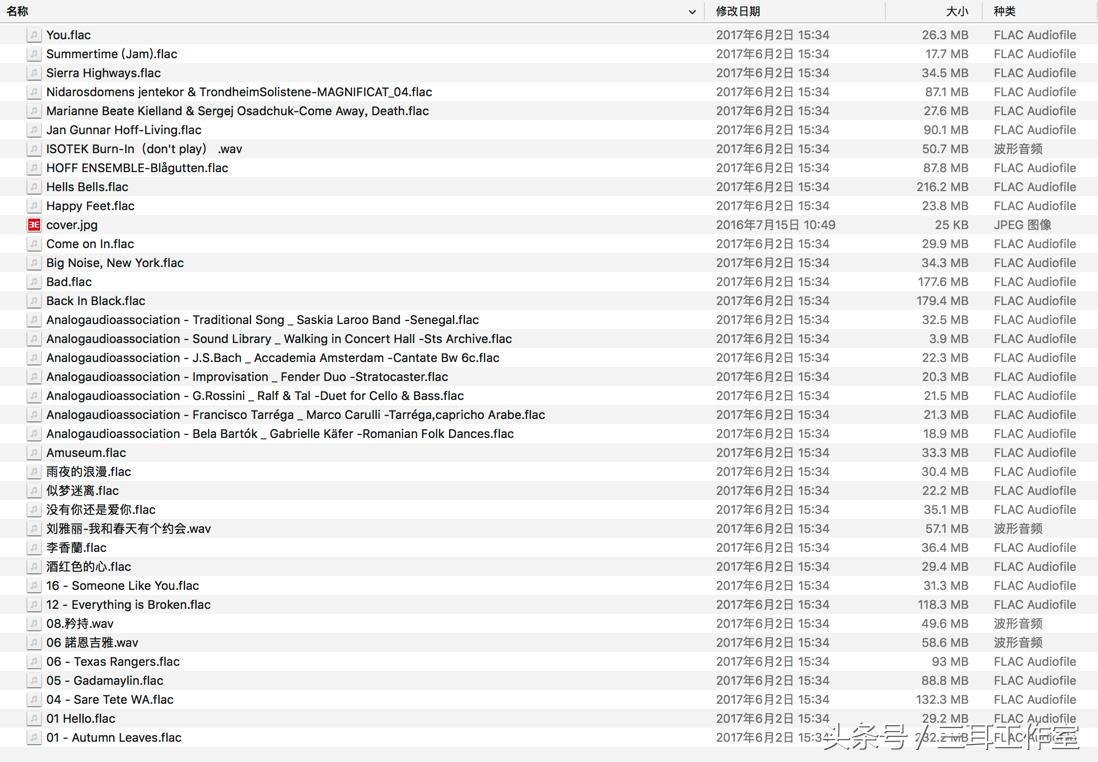Sort by the 种类 column header

(x=1005, y=11)
